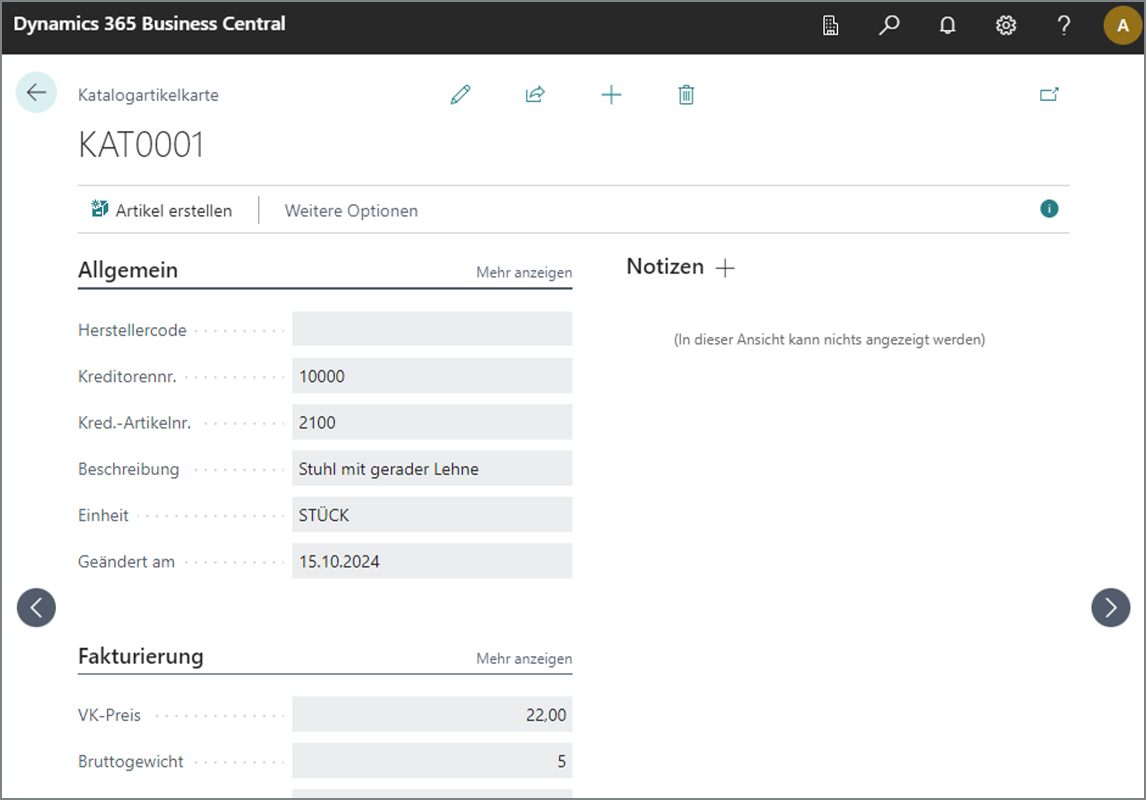Click the search magnifier in top bar
The width and height of the screenshot is (1146, 800).
[x=889, y=26]
